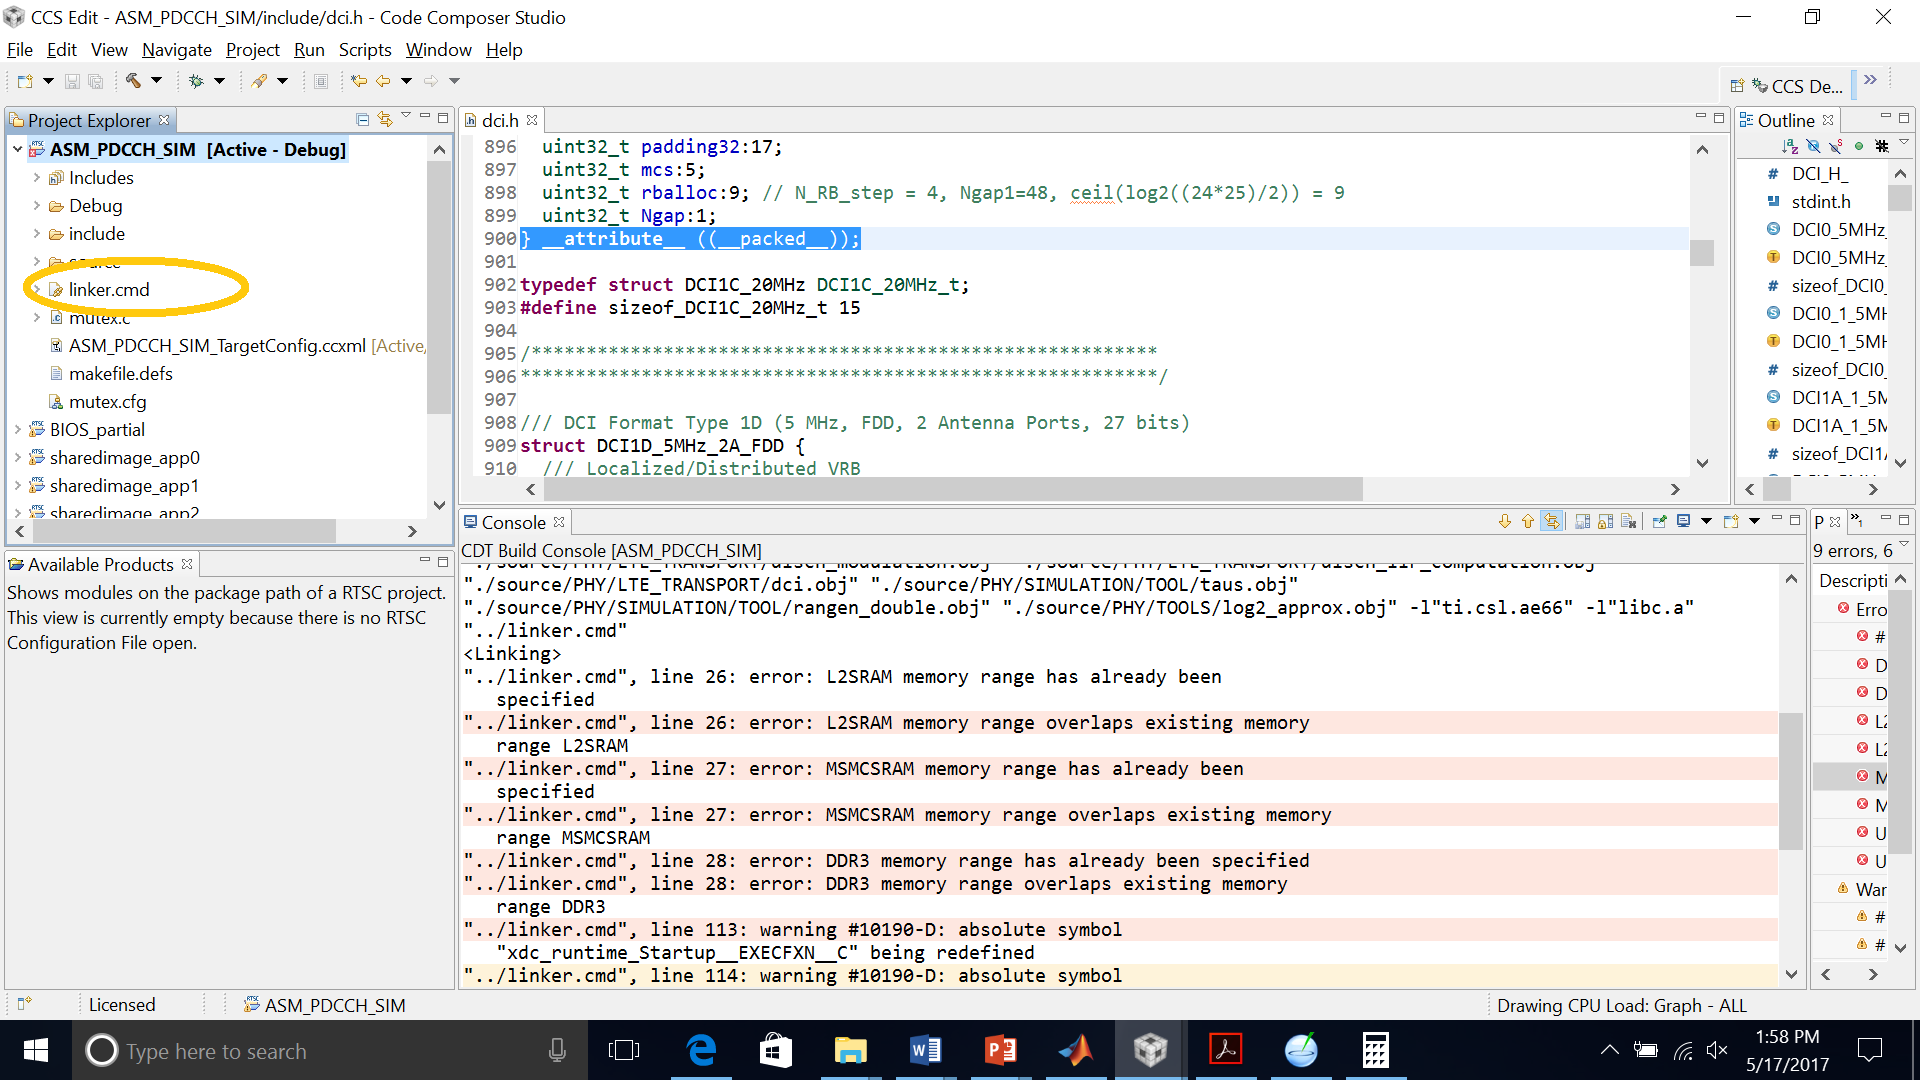Toggle Console wrap lines button

1551,521
